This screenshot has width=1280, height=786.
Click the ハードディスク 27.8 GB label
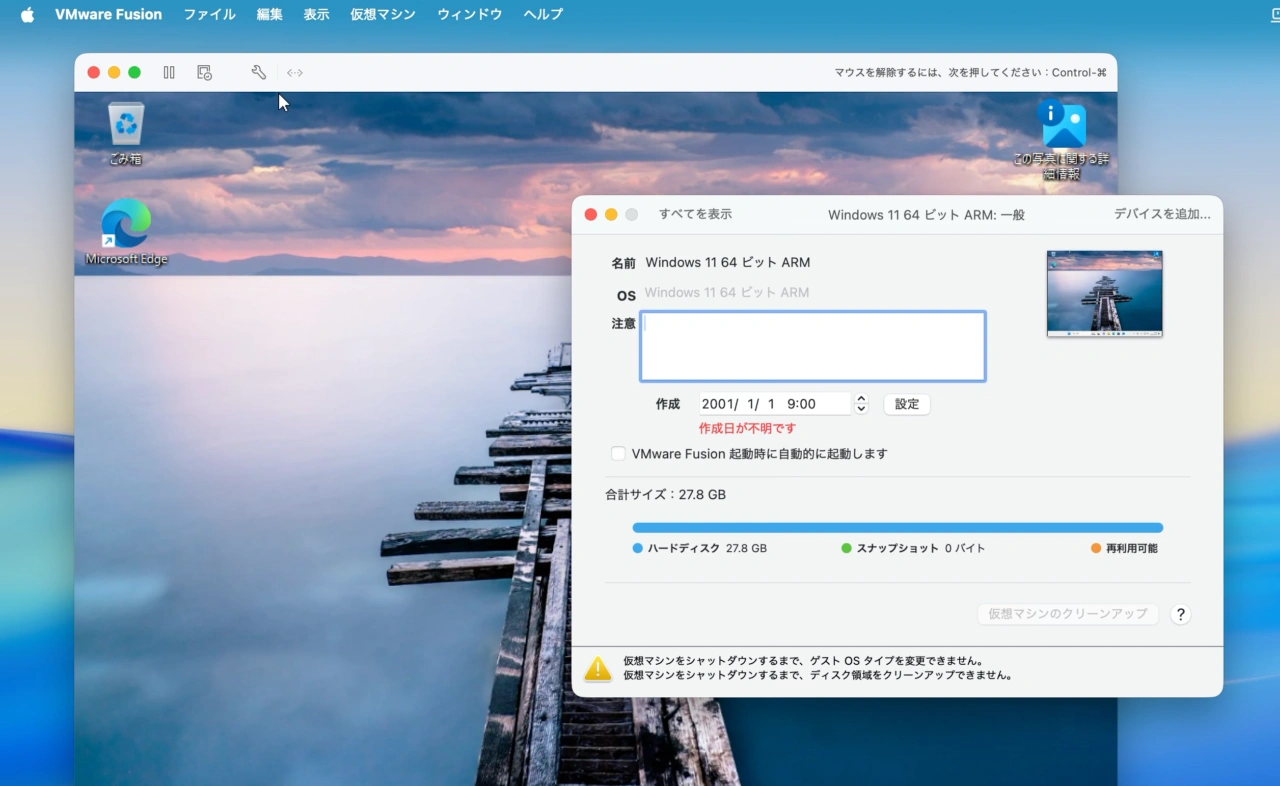[707, 548]
